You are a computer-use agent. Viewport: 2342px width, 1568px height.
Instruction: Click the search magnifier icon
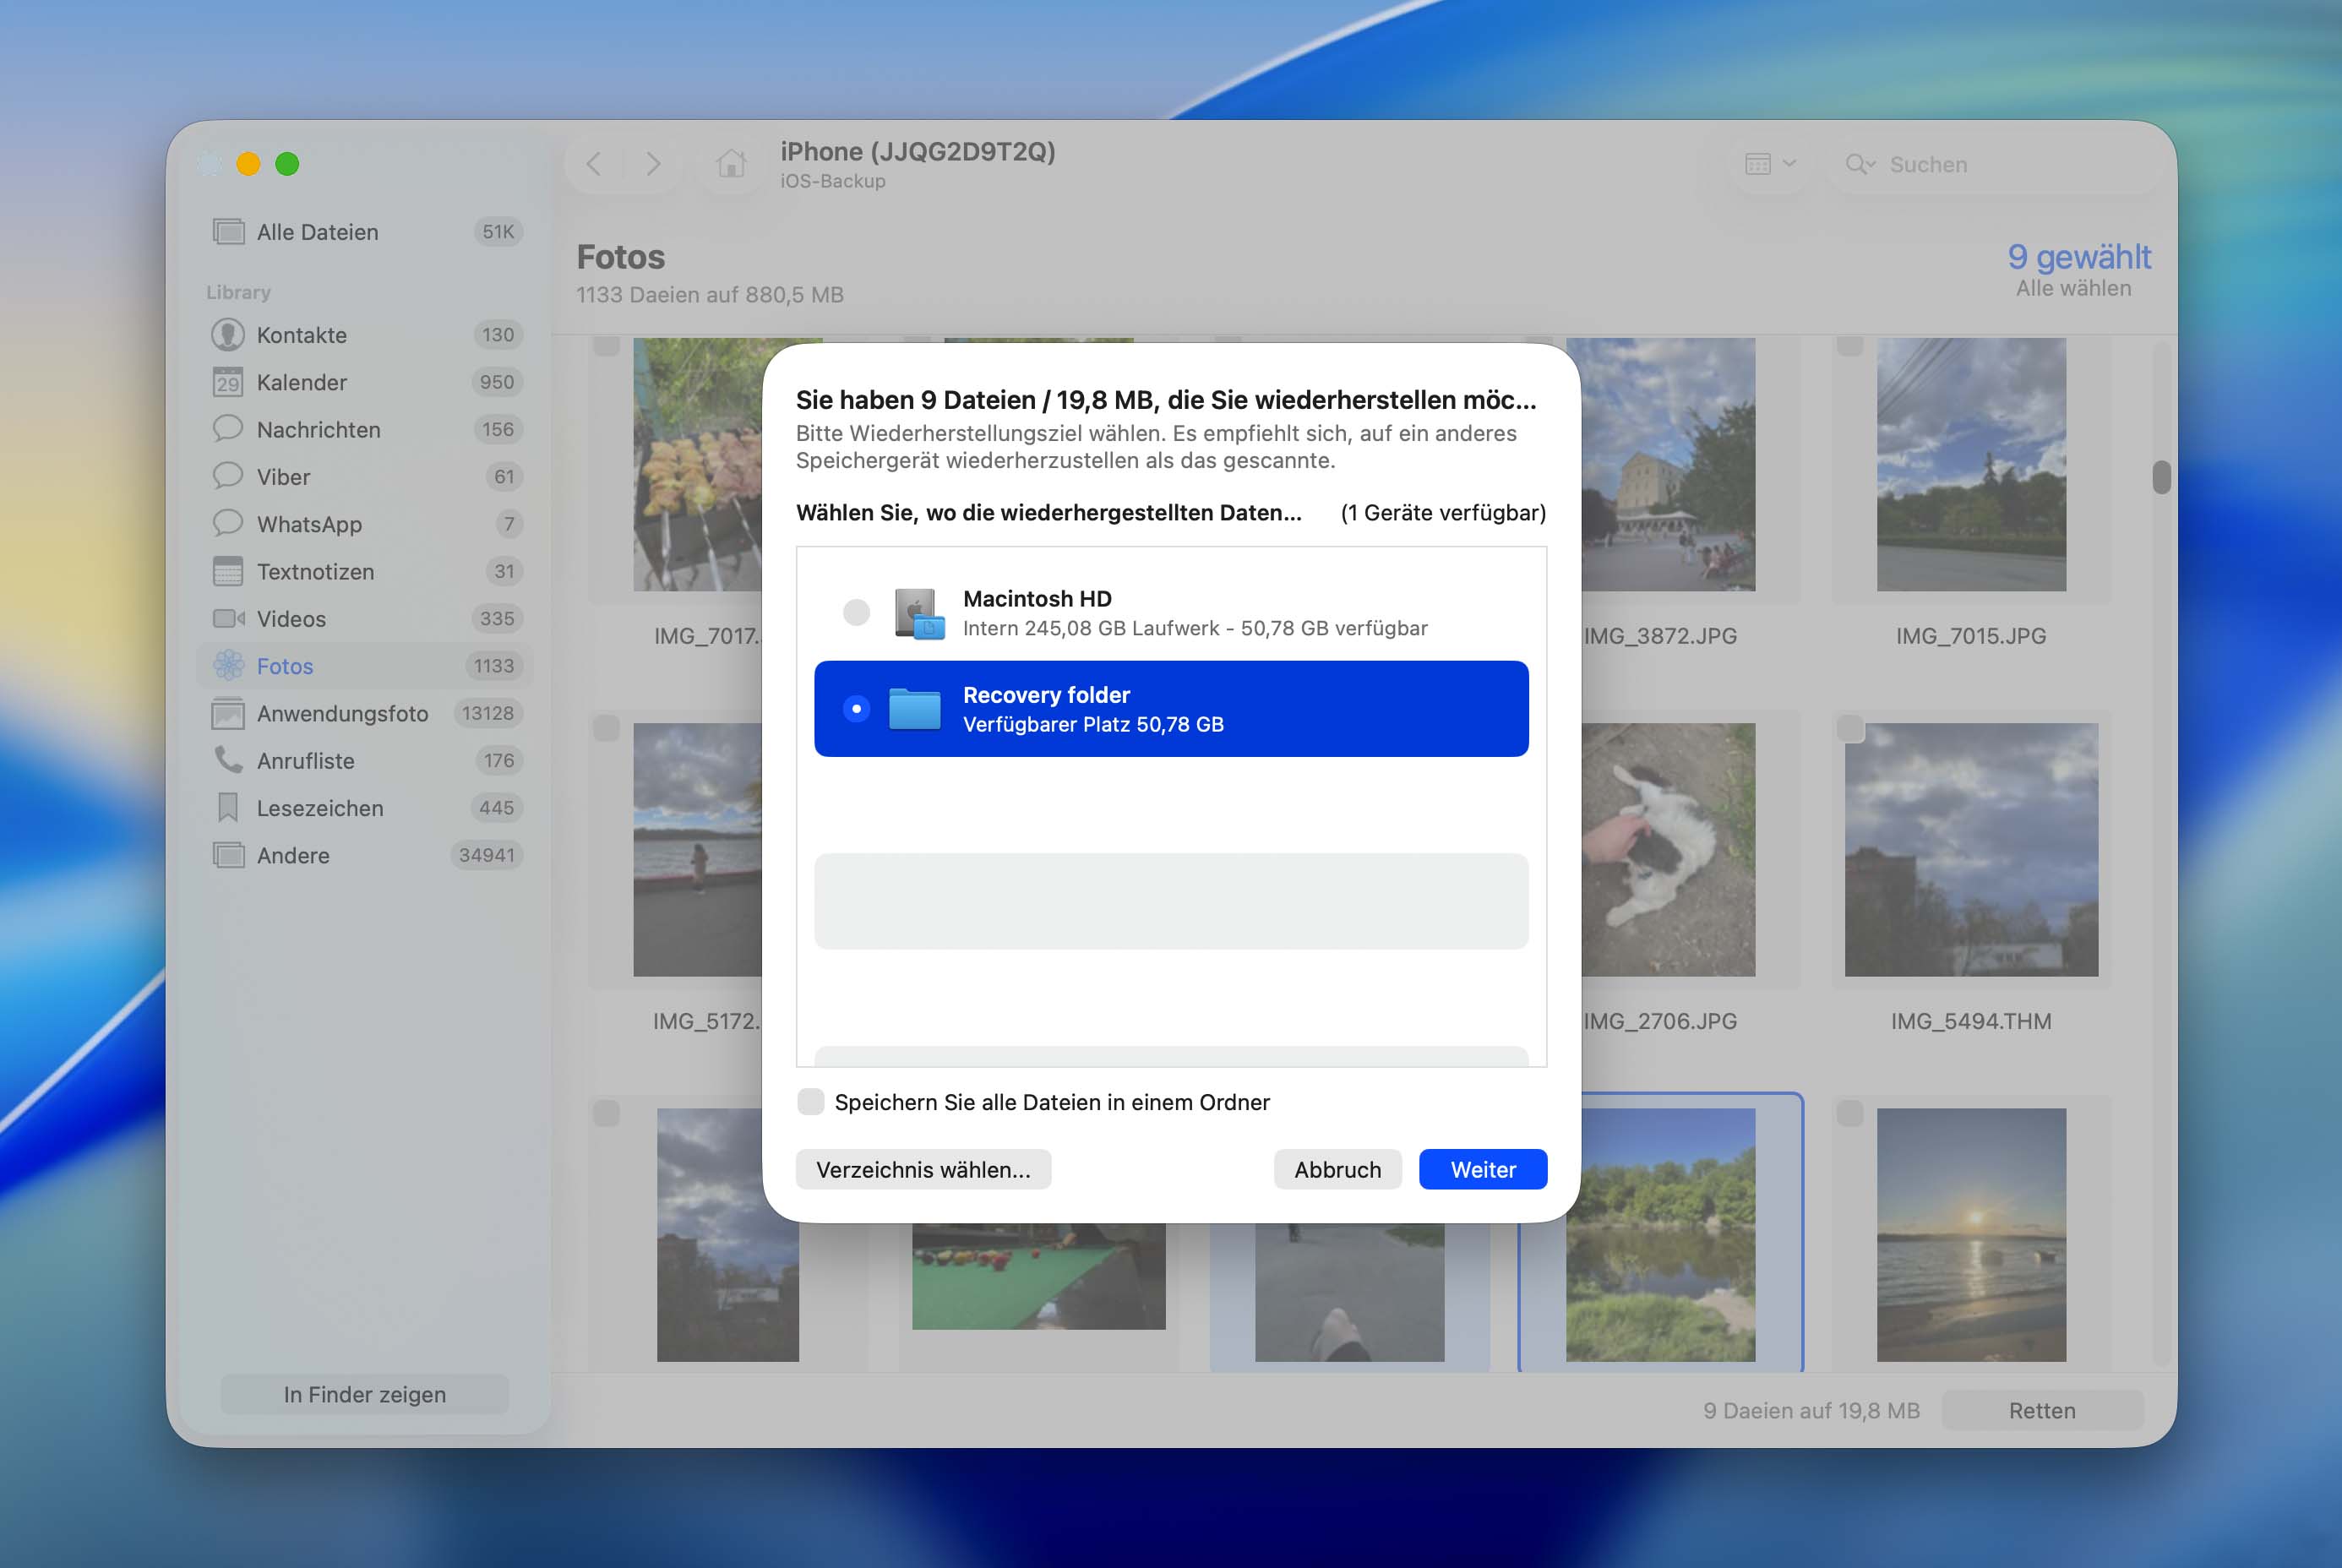tap(1859, 164)
